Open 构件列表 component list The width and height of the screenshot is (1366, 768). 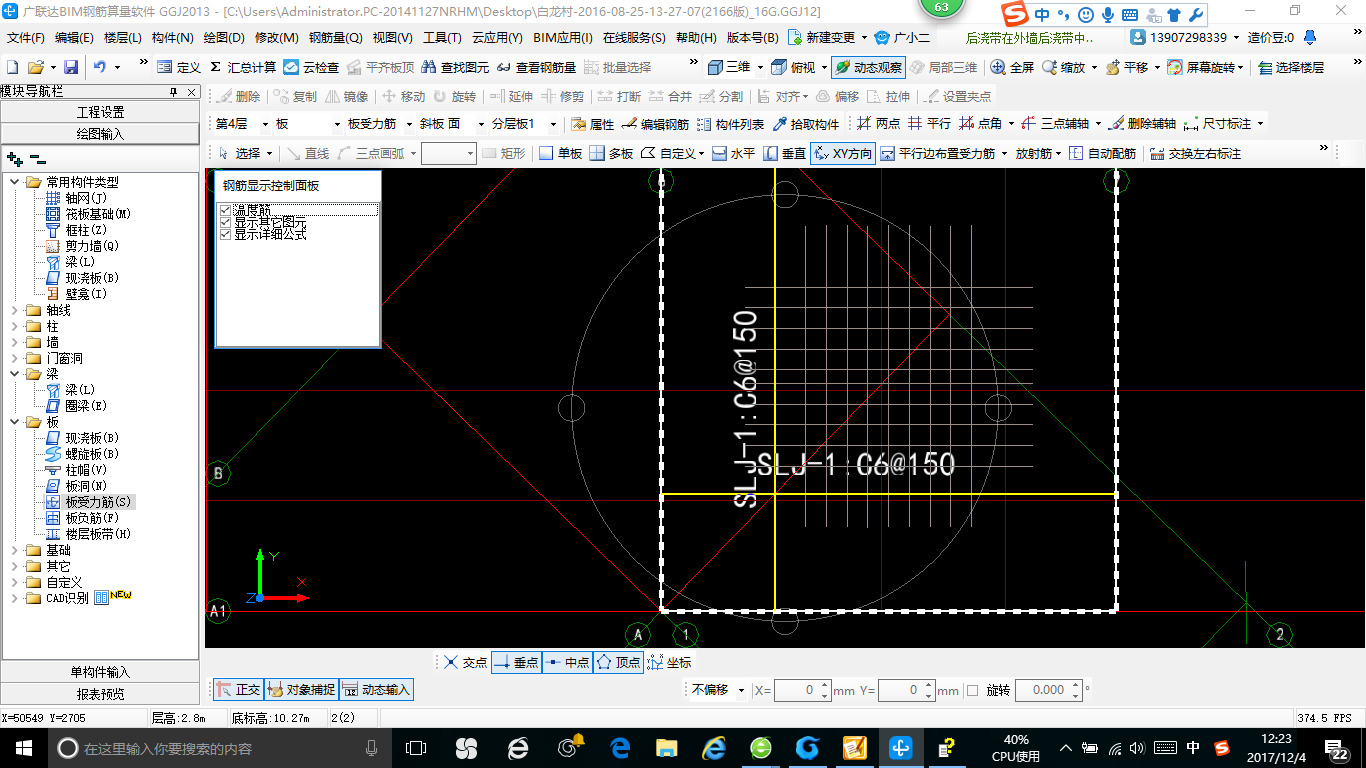tap(730, 124)
